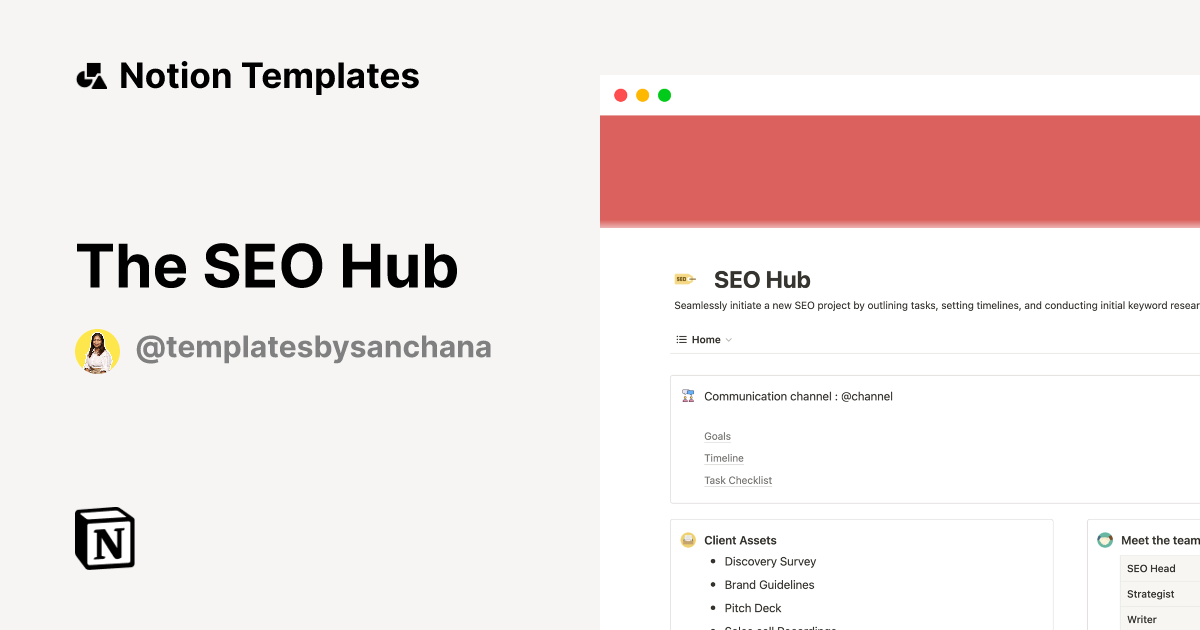Screen dimensions: 1200x630
Task: Click the @templatesbysanchana handle
Action: coord(314,347)
